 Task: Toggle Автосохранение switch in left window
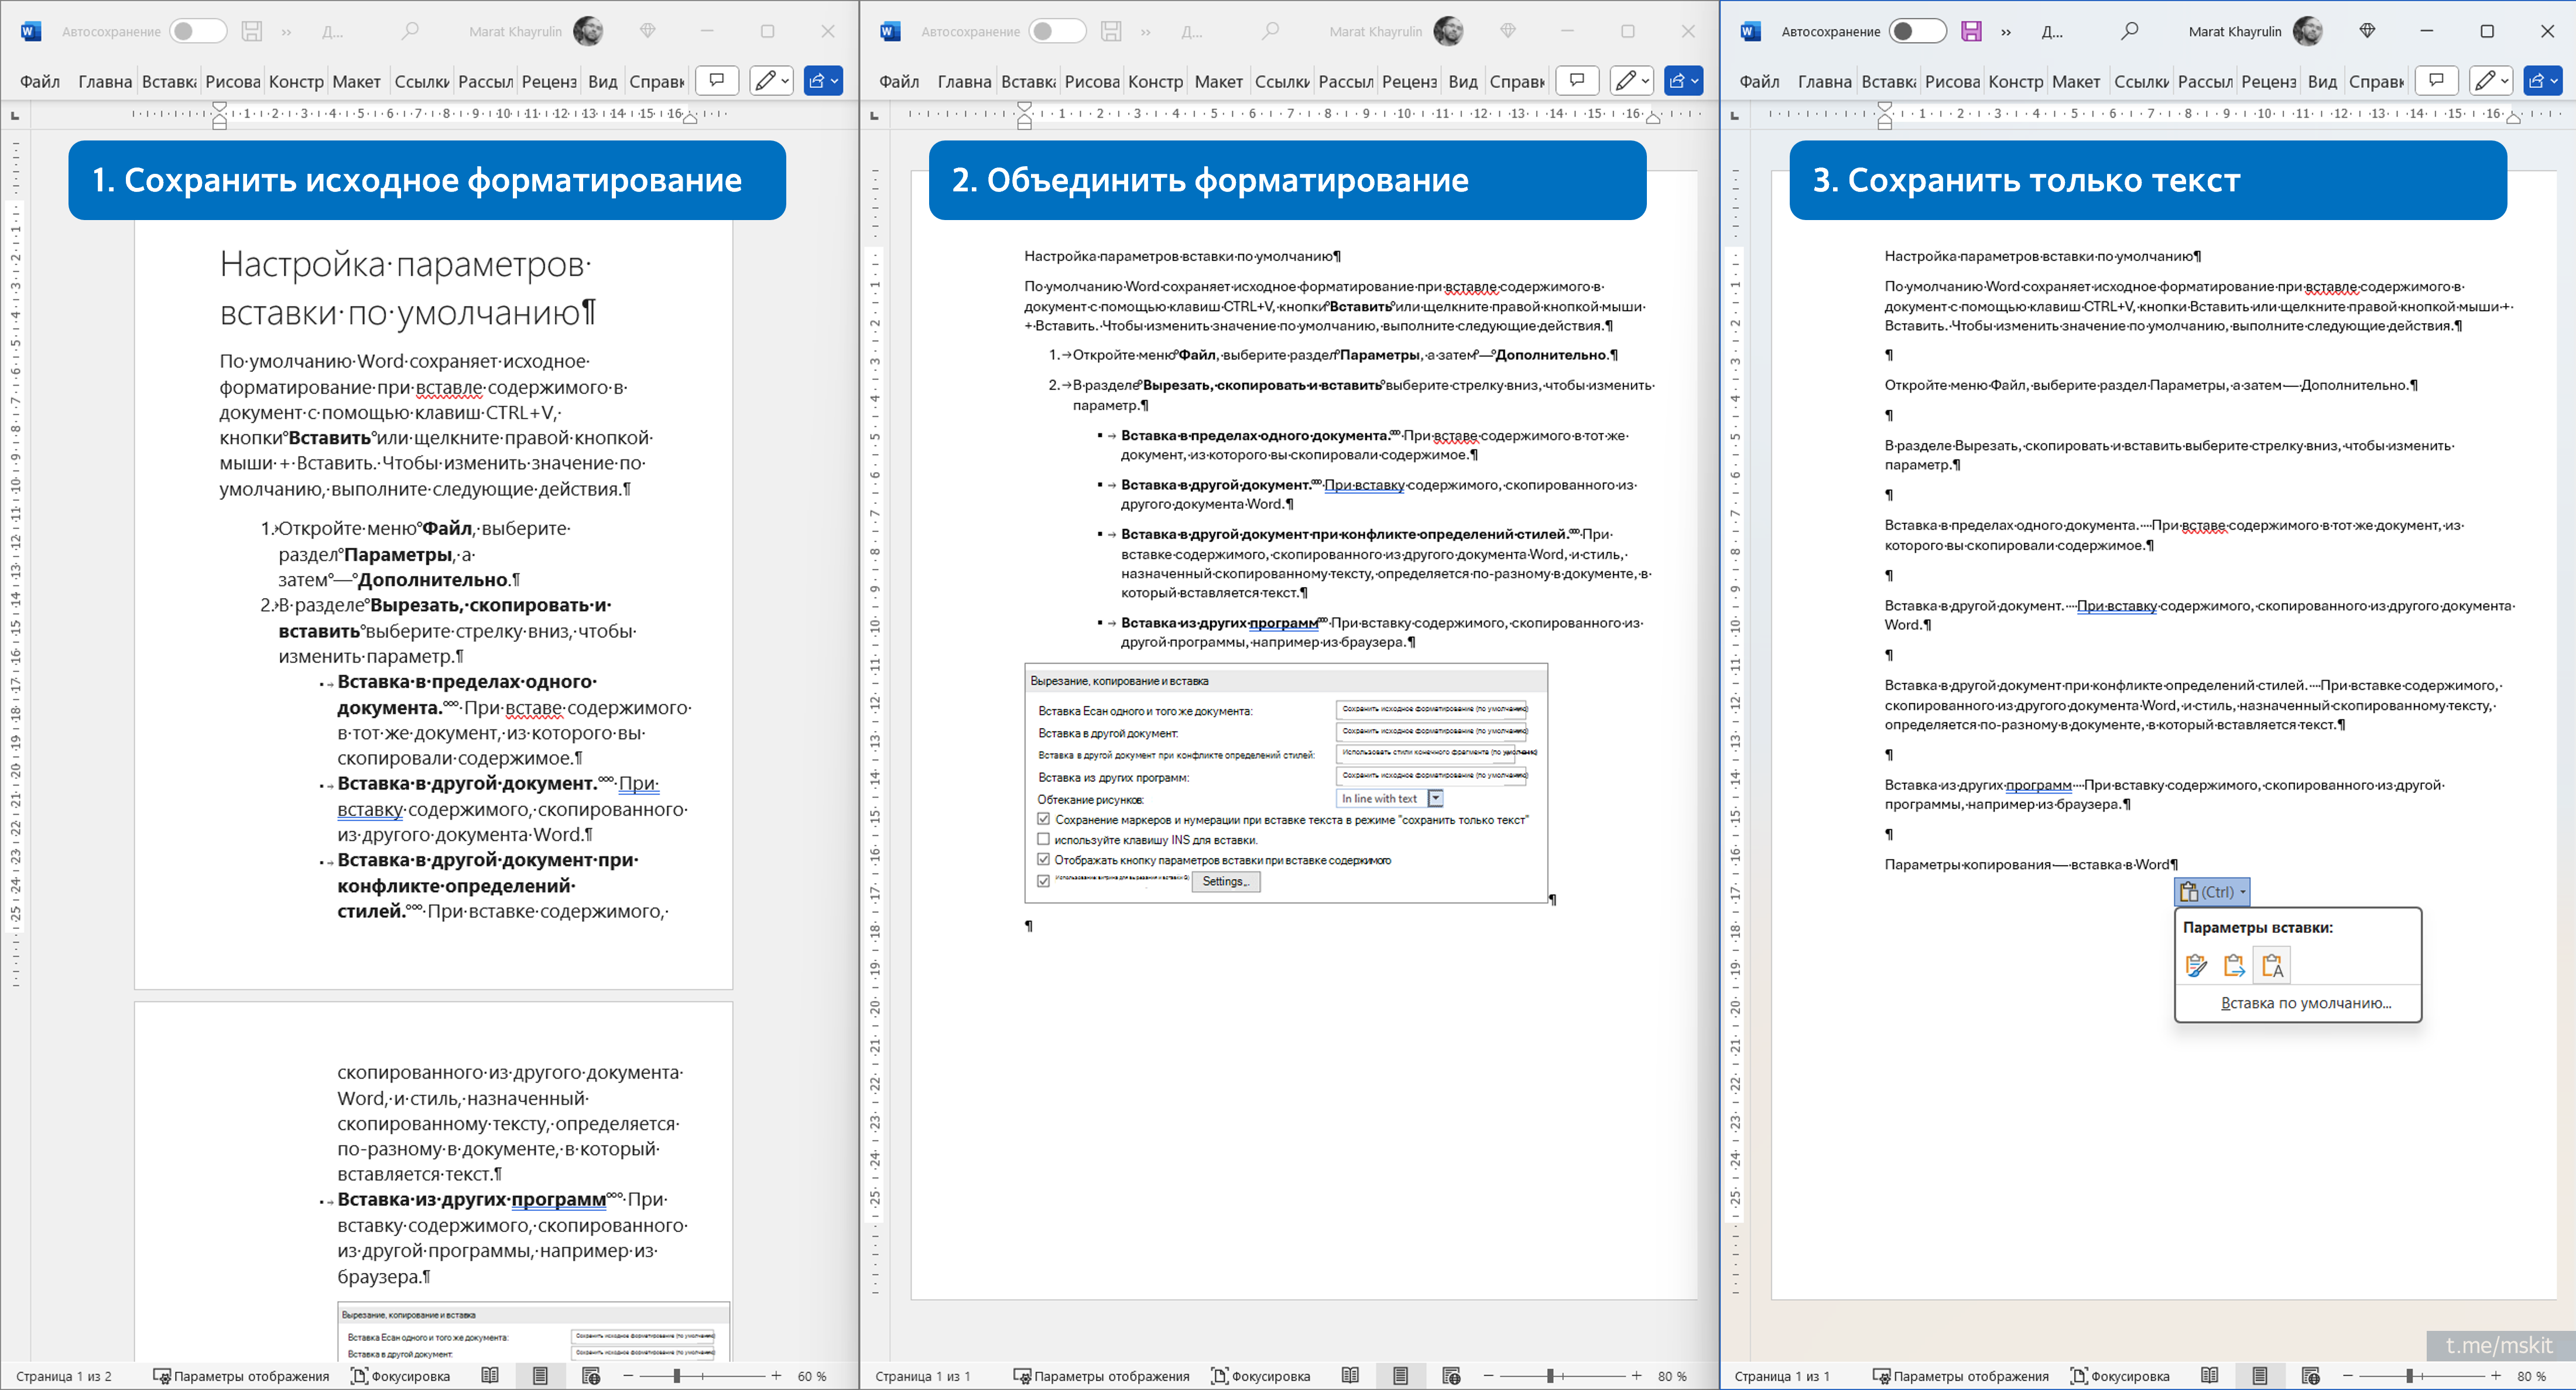click(x=197, y=31)
